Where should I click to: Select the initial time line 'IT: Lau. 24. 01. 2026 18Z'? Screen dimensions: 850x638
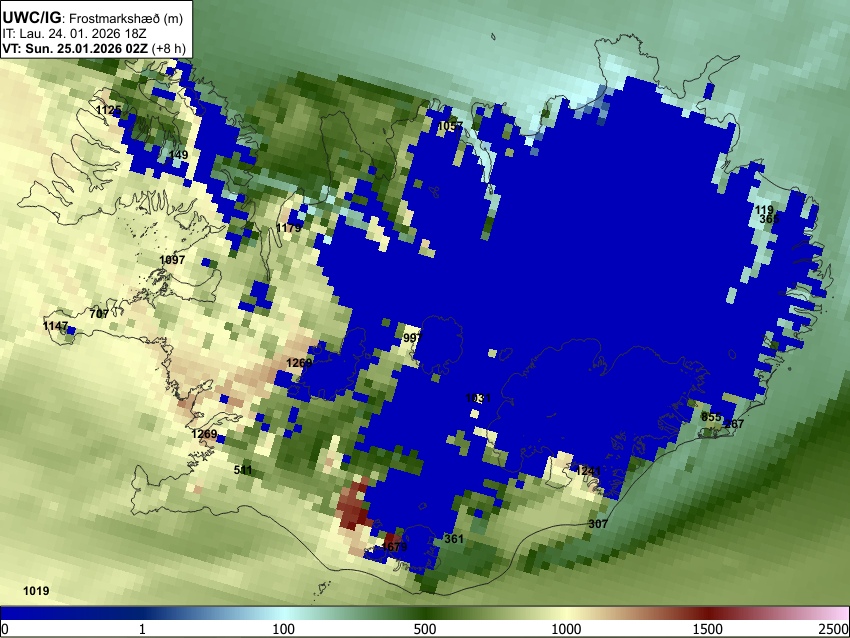coord(74,34)
